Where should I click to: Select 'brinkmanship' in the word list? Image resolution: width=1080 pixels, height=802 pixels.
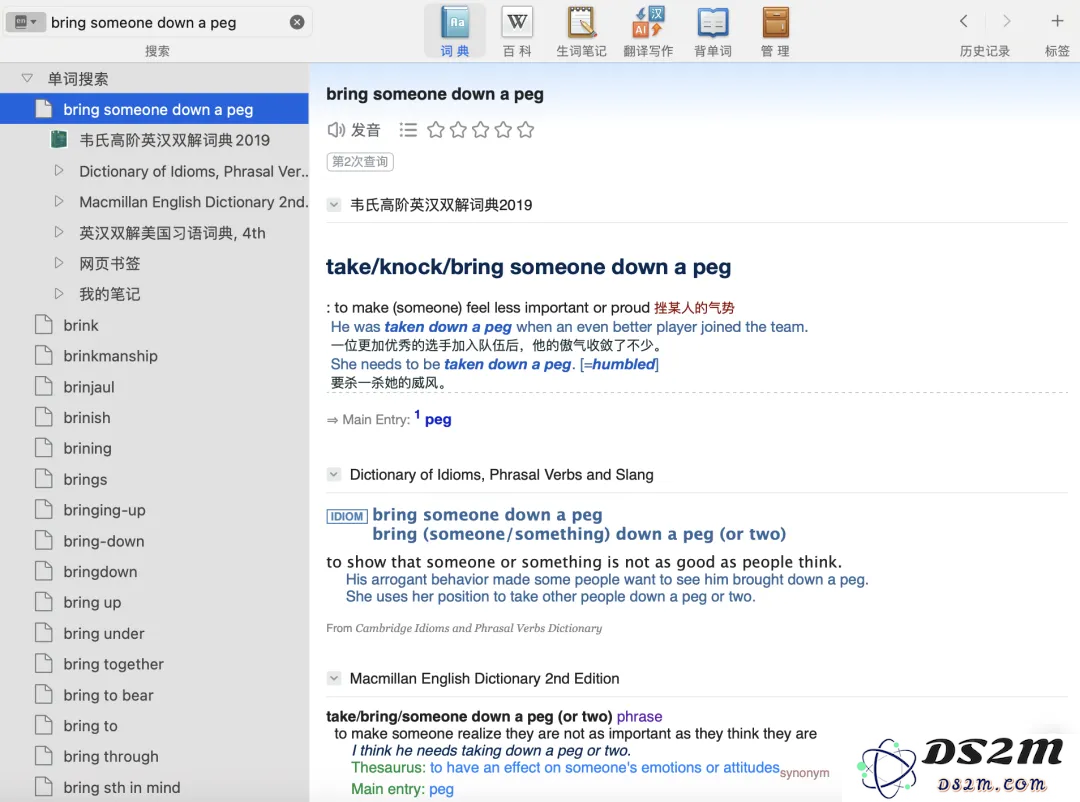click(x=154, y=356)
